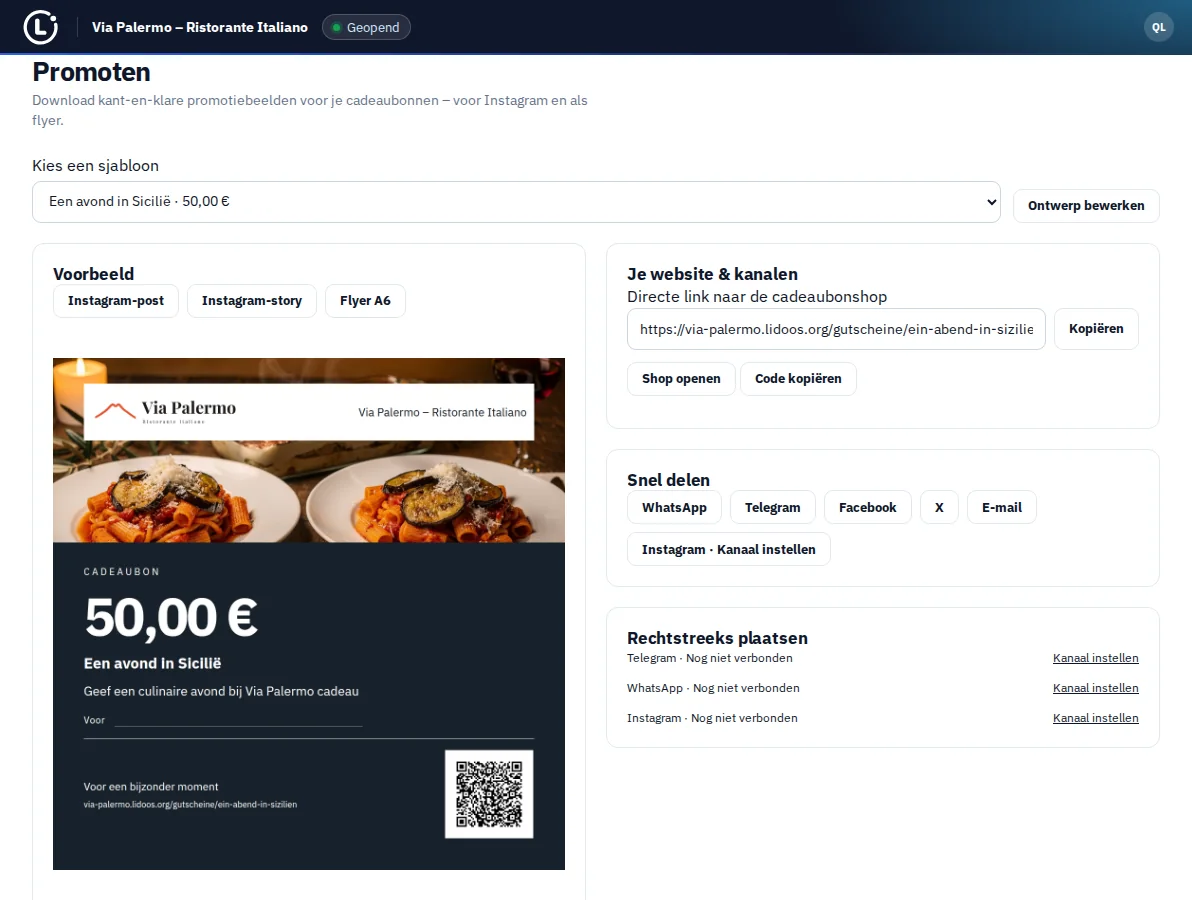1192x900 pixels.
Task: Share via Facebook button
Action: 867,508
